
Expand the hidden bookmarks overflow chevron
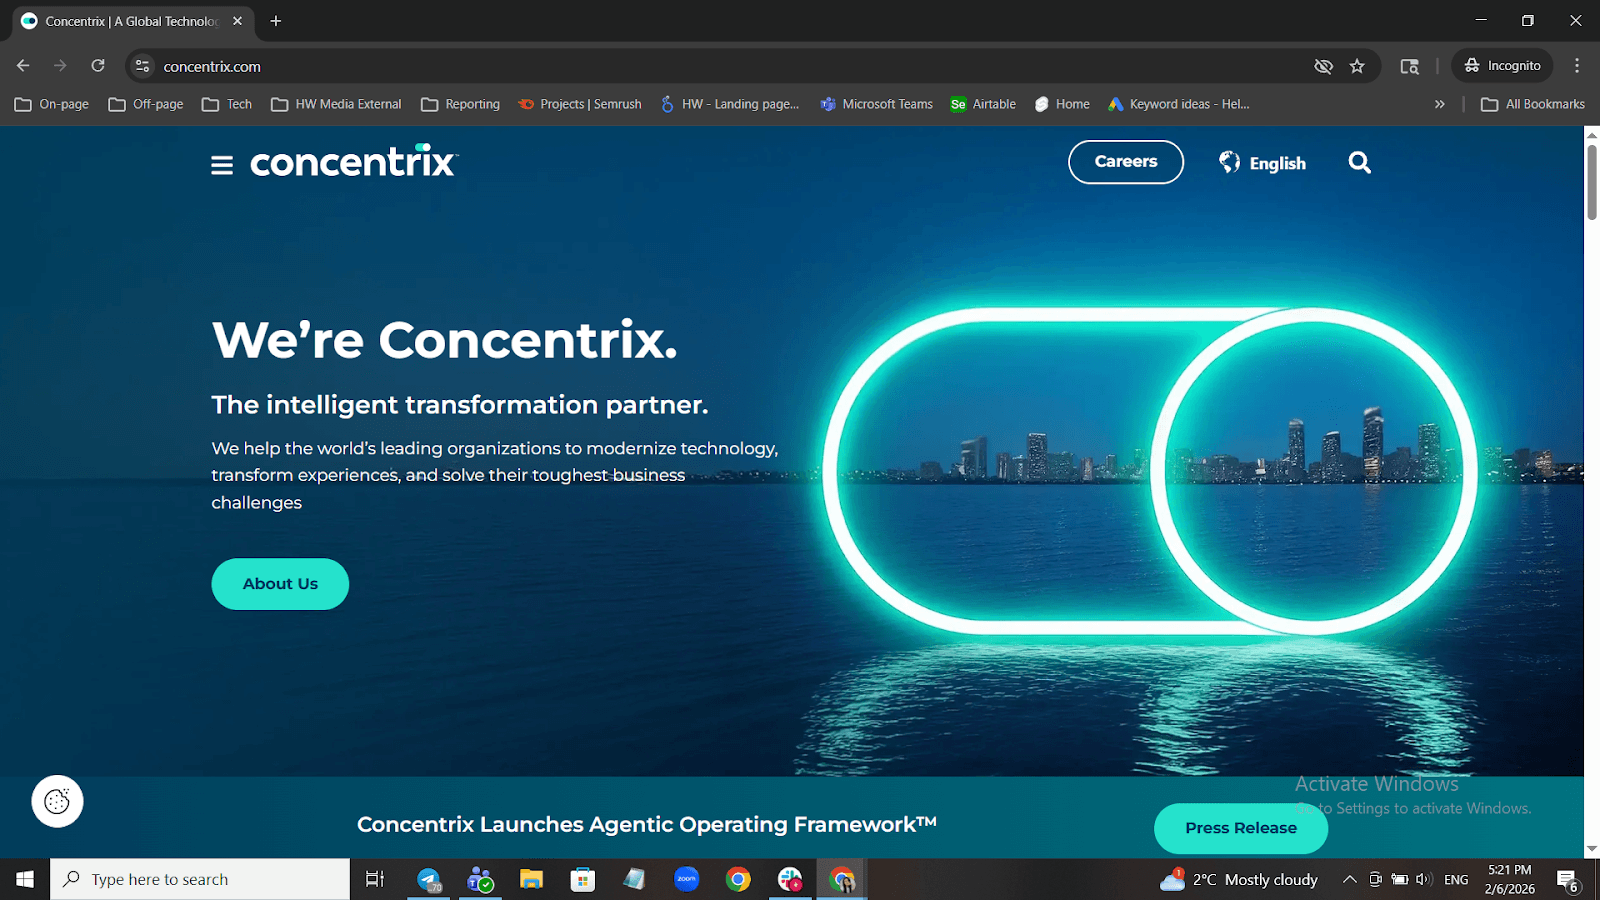1439,104
